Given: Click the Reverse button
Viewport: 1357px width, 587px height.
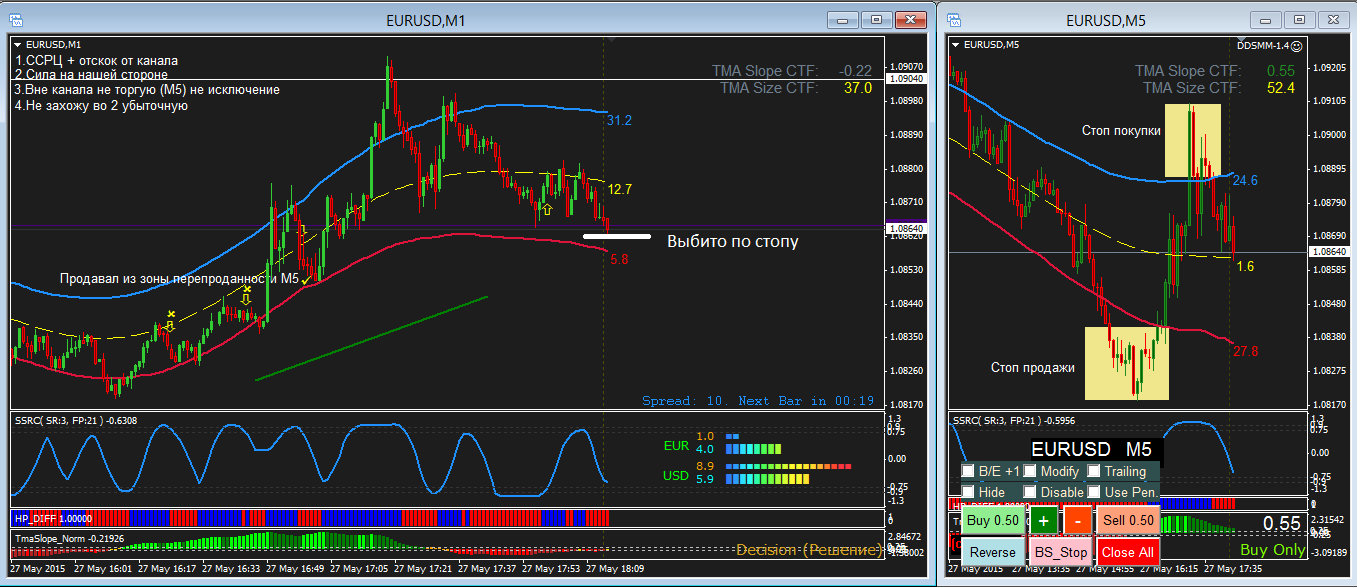Looking at the screenshot, I should click(x=992, y=552).
